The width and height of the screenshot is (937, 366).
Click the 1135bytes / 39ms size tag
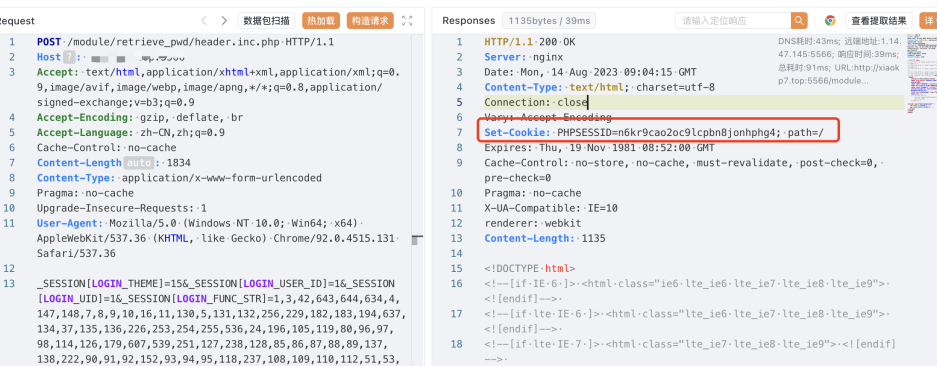point(549,21)
